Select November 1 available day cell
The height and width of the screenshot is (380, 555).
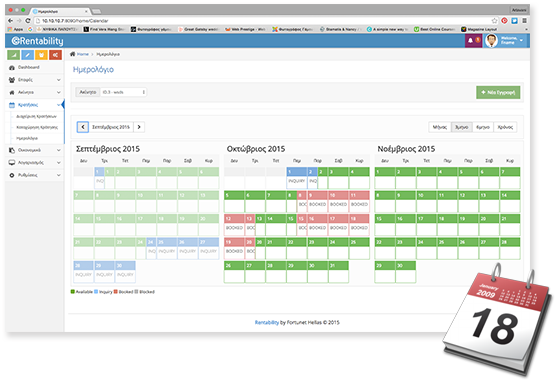click(x=385, y=178)
